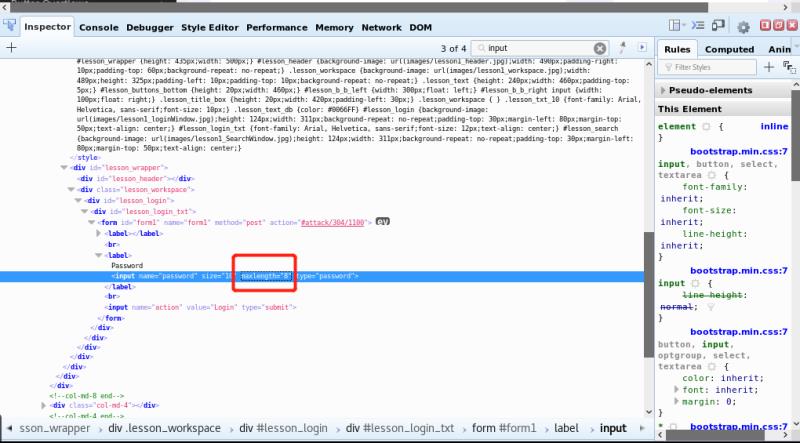Open the Network tab
The width and height of the screenshot is (800, 443).
click(x=382, y=28)
